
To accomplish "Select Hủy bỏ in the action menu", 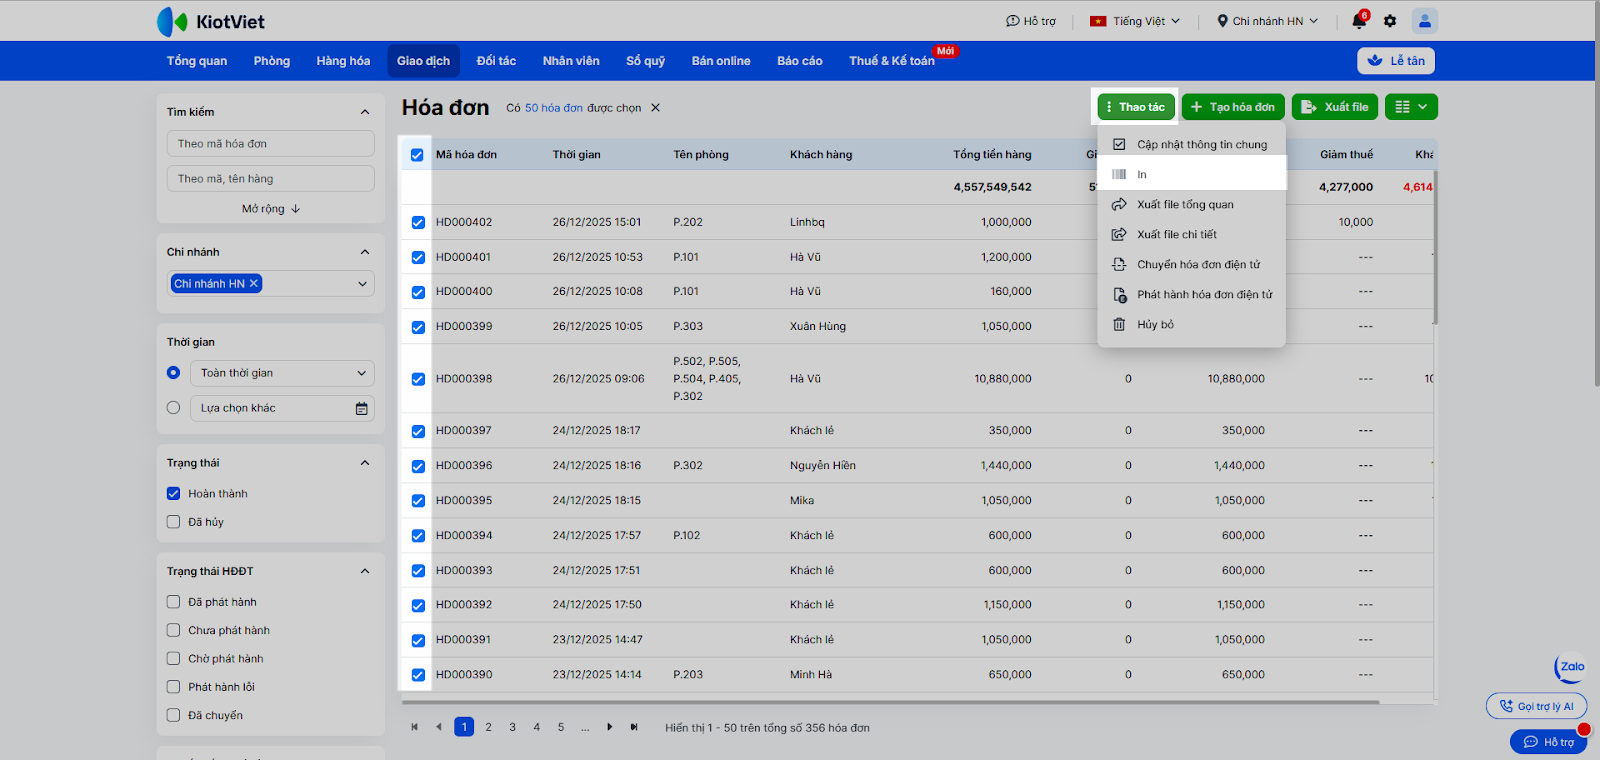I will point(1155,325).
